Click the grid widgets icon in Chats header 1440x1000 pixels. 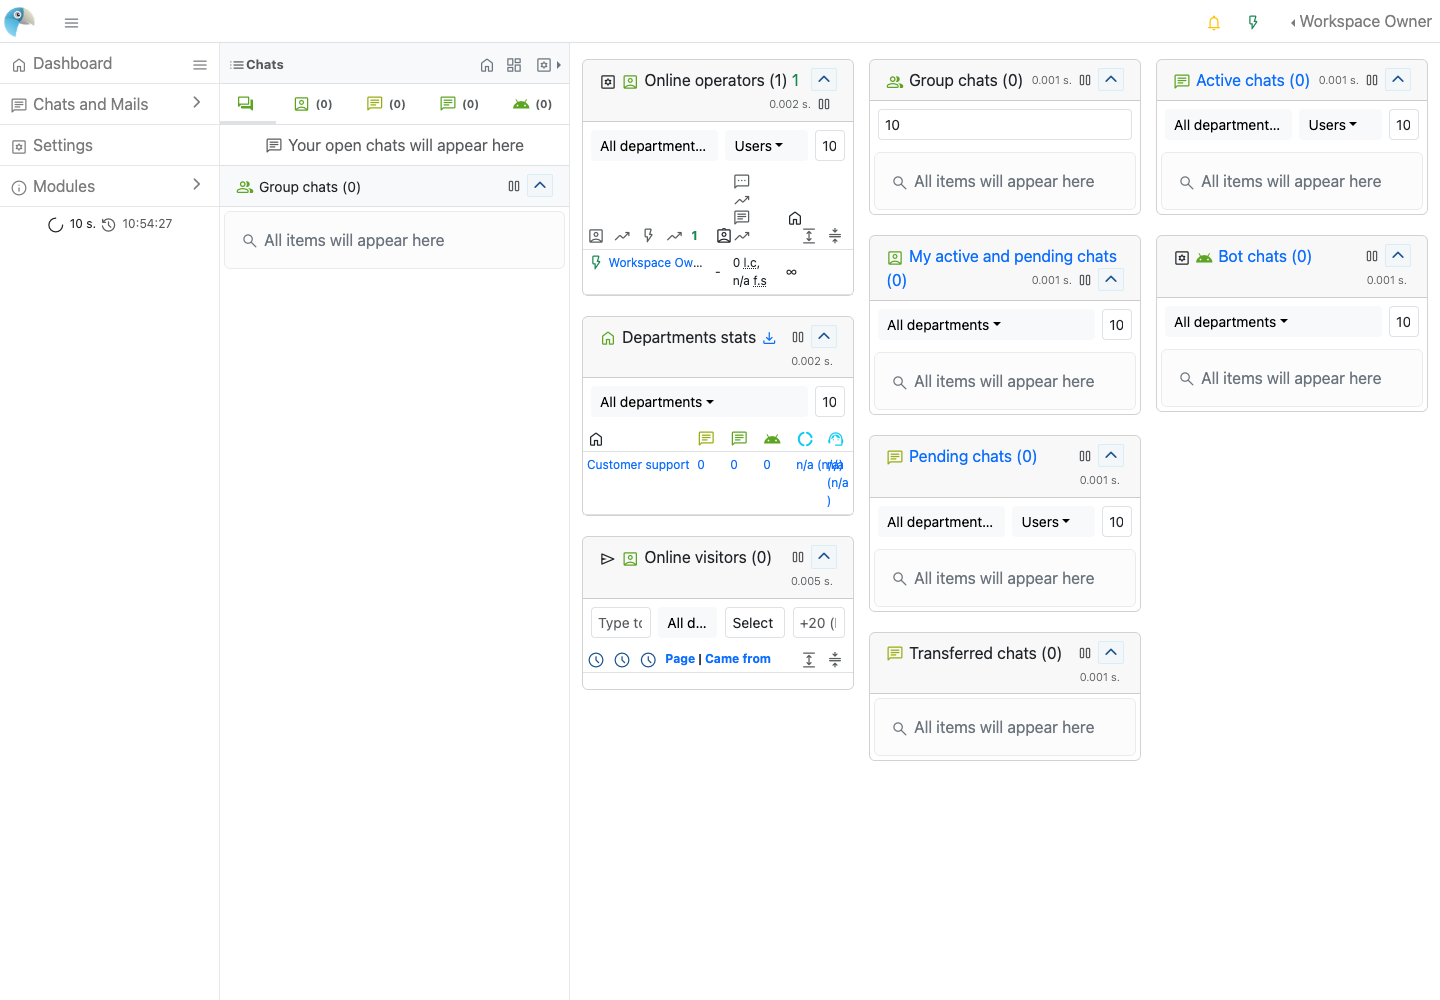[x=514, y=65]
